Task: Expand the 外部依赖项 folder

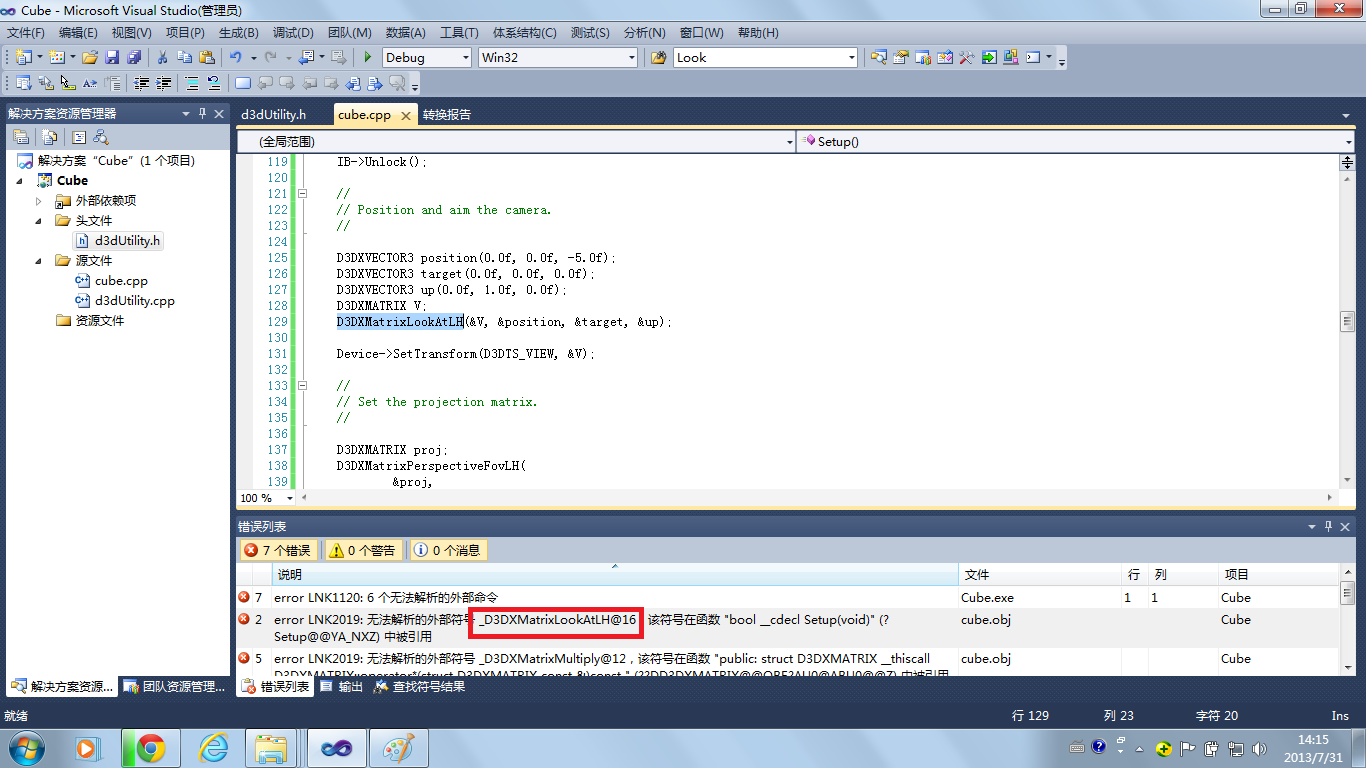Action: (x=39, y=201)
